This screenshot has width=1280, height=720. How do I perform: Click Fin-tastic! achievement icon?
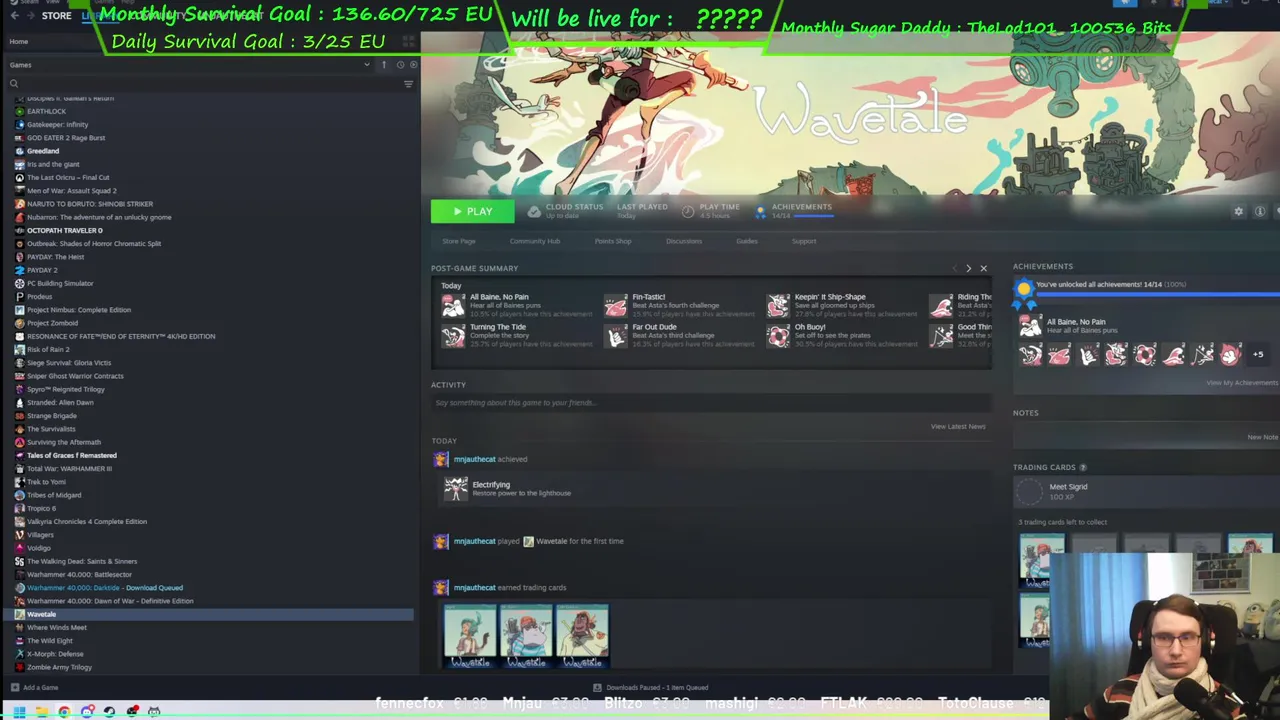tap(616, 306)
